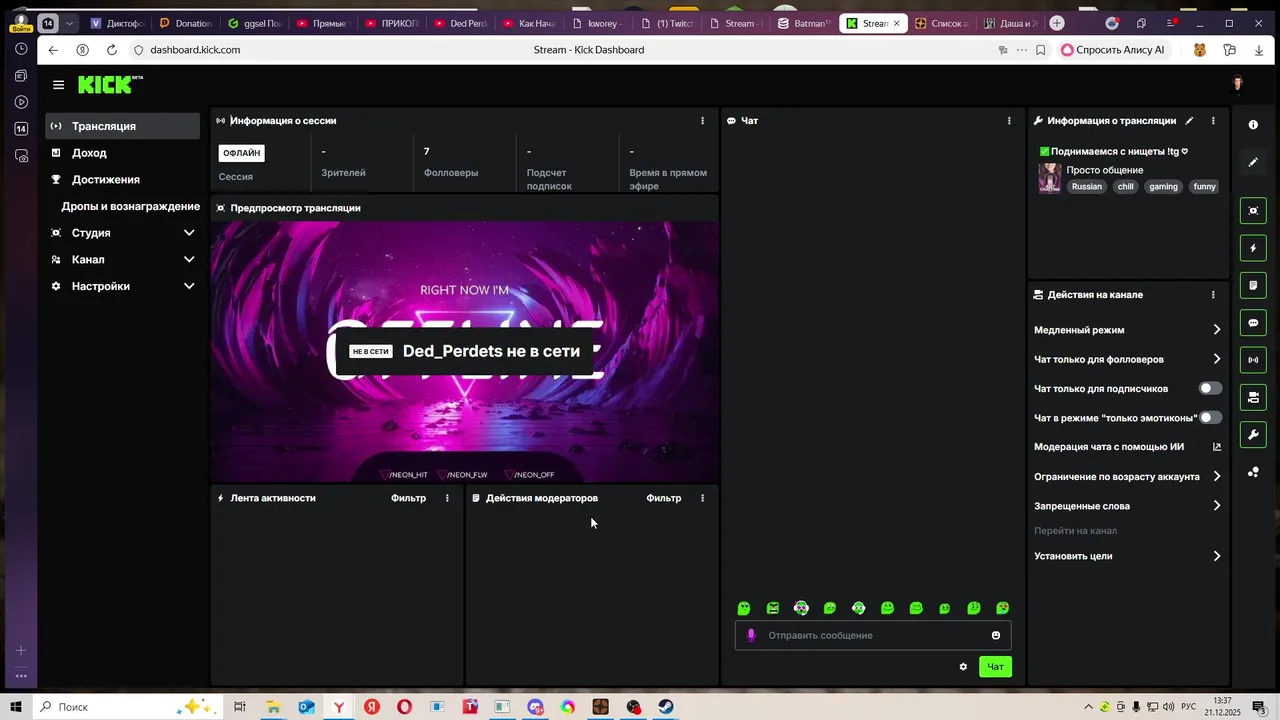Switch to the kworey browser tab

[597, 23]
